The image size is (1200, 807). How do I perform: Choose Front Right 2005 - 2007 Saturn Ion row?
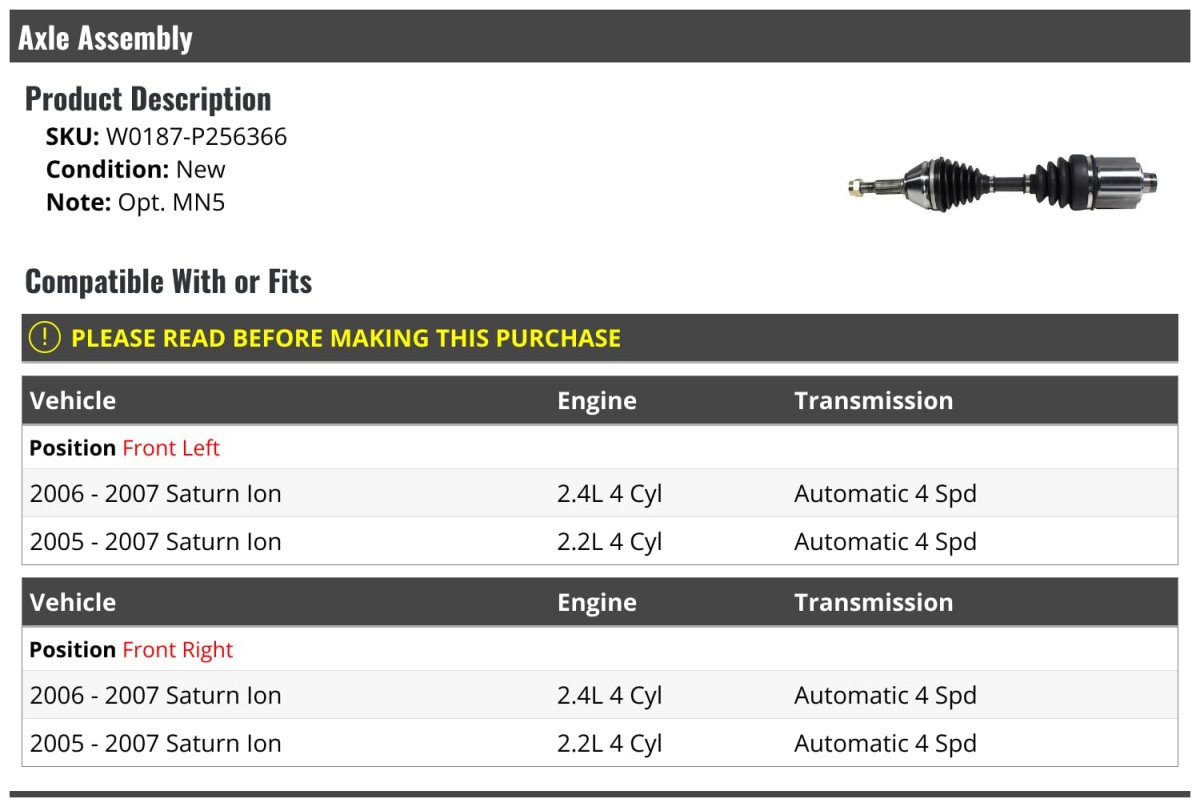[156, 744]
